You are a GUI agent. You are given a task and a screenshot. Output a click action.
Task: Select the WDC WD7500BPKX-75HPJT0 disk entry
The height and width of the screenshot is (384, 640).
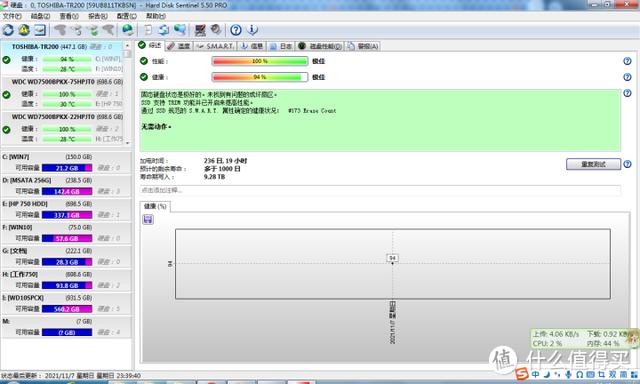click(x=67, y=93)
